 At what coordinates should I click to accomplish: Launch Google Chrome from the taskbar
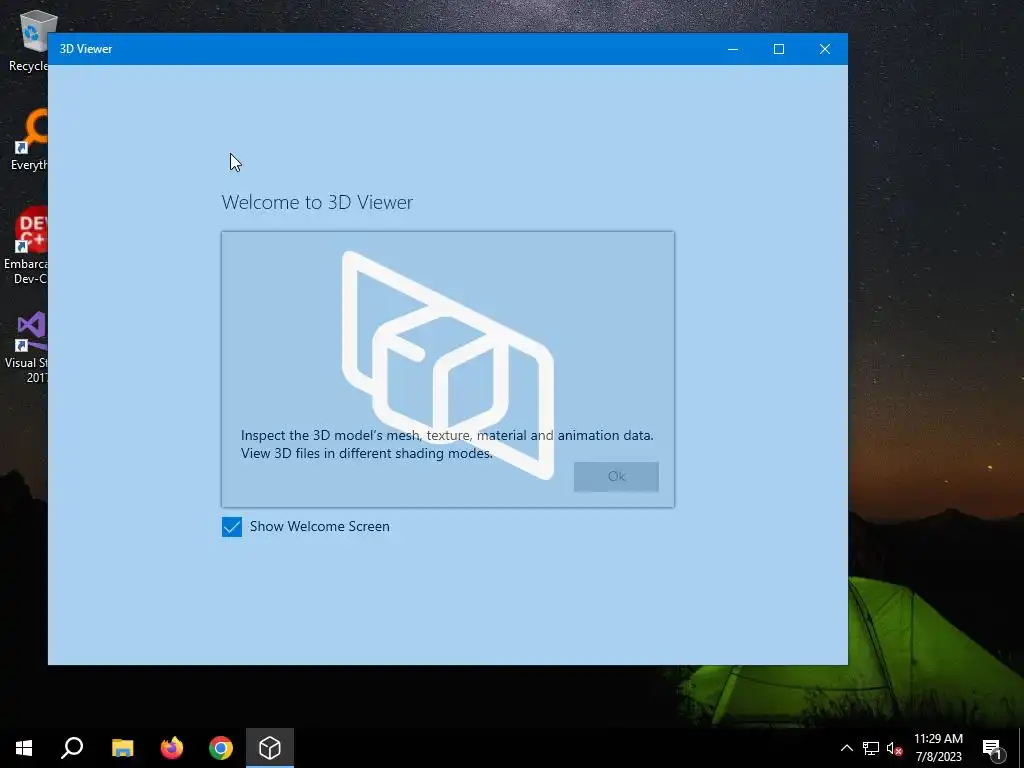(221, 748)
